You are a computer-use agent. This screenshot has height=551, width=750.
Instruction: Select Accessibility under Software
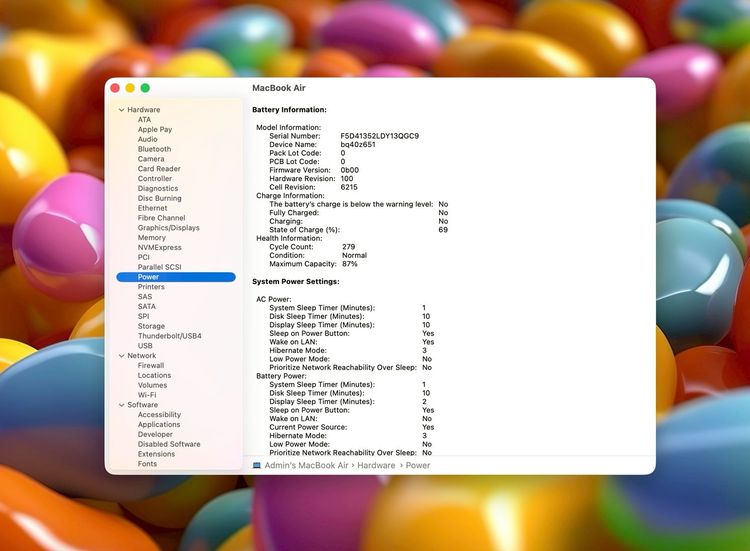159,415
